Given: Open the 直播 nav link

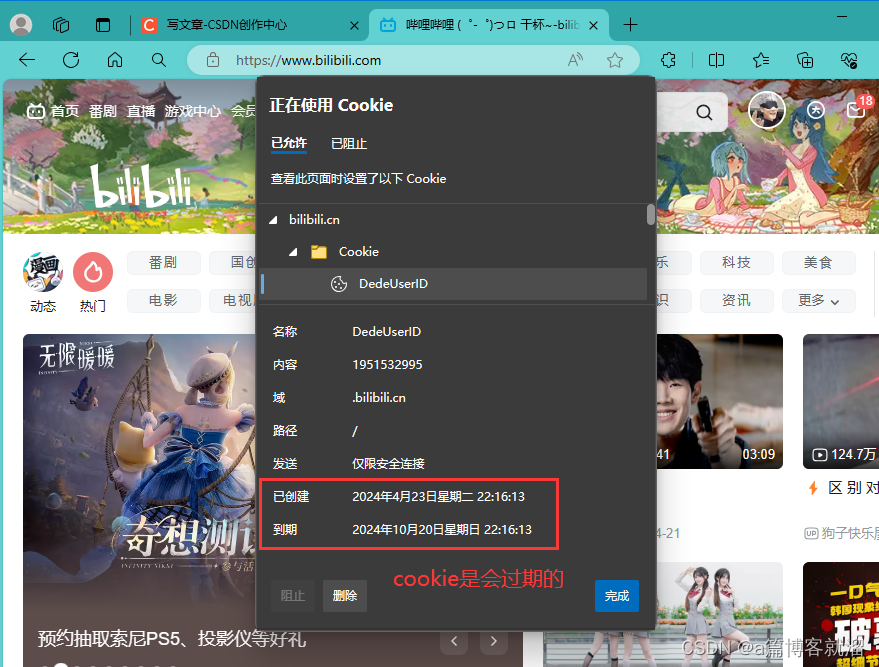Looking at the screenshot, I should click(141, 111).
